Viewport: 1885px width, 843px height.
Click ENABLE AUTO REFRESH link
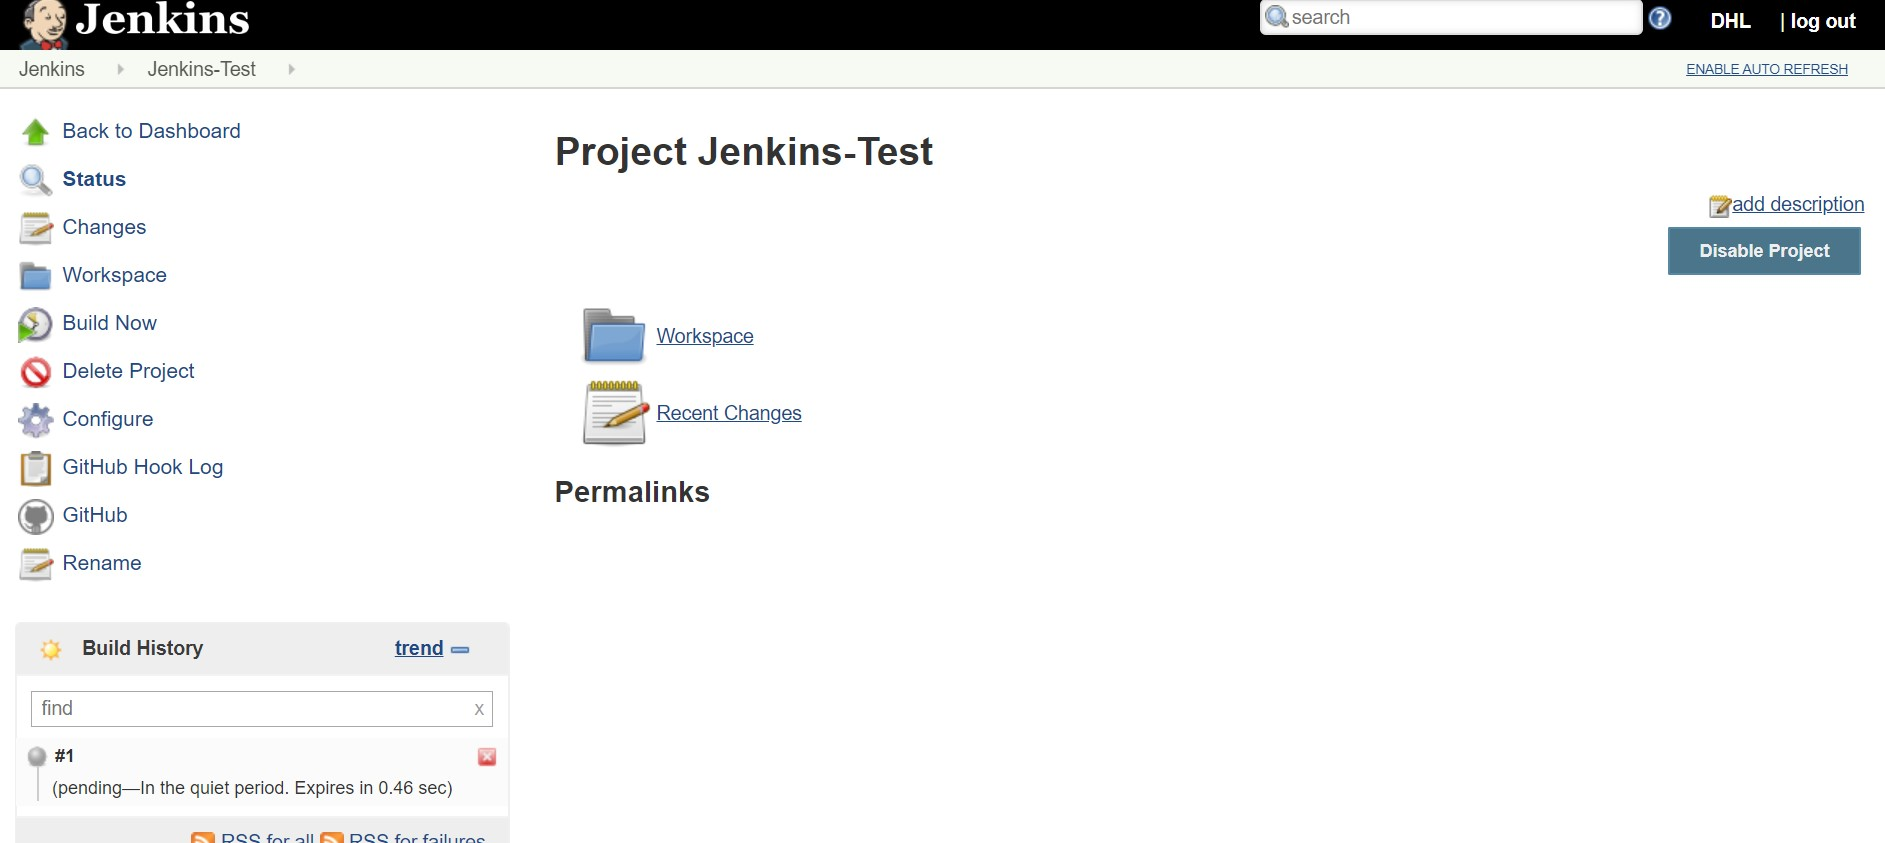tap(1766, 69)
